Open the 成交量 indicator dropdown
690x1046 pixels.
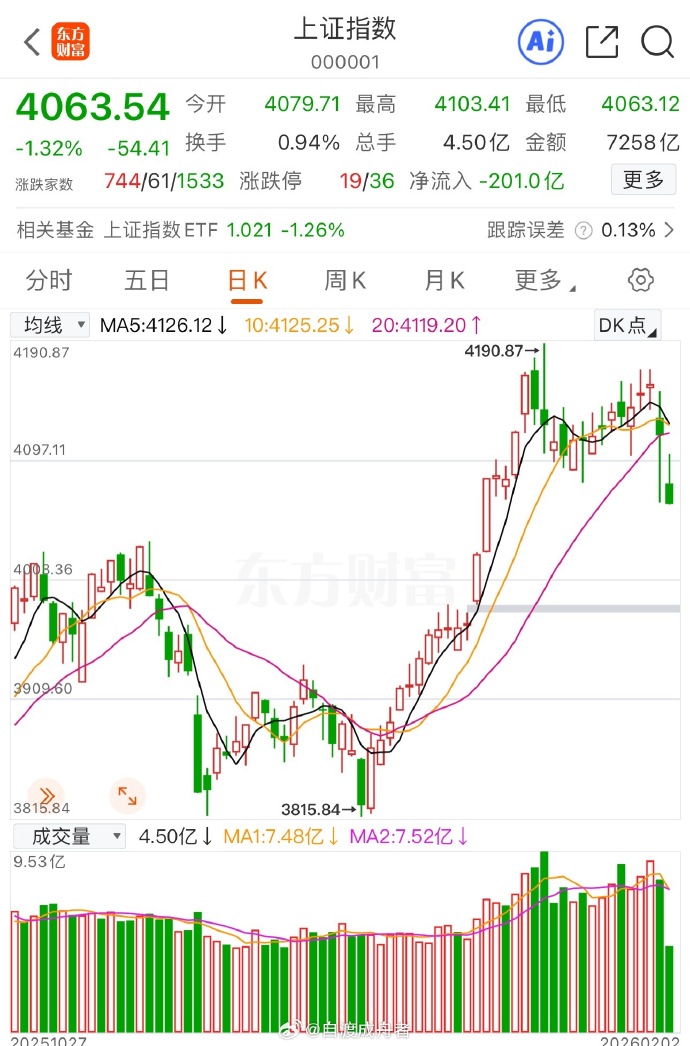(x=68, y=836)
